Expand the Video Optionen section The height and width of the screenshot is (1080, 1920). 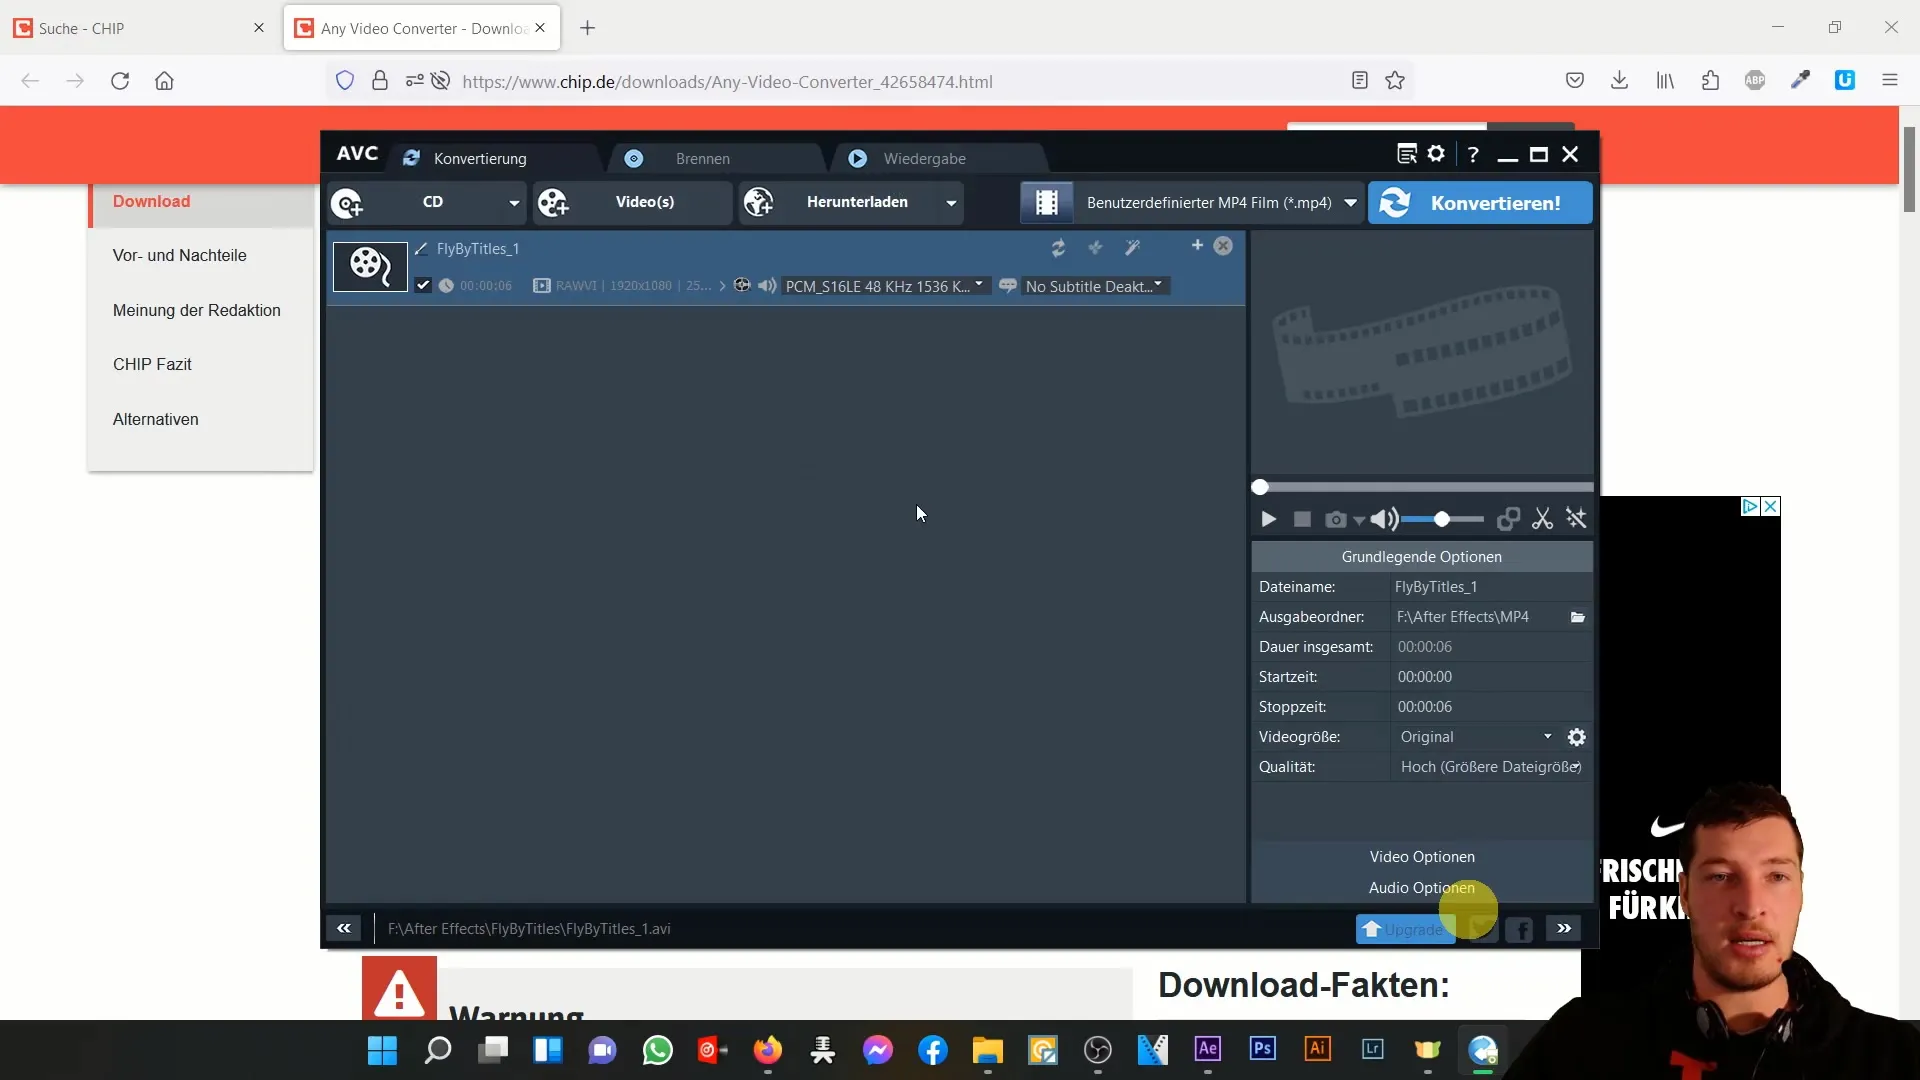pyautogui.click(x=1422, y=856)
